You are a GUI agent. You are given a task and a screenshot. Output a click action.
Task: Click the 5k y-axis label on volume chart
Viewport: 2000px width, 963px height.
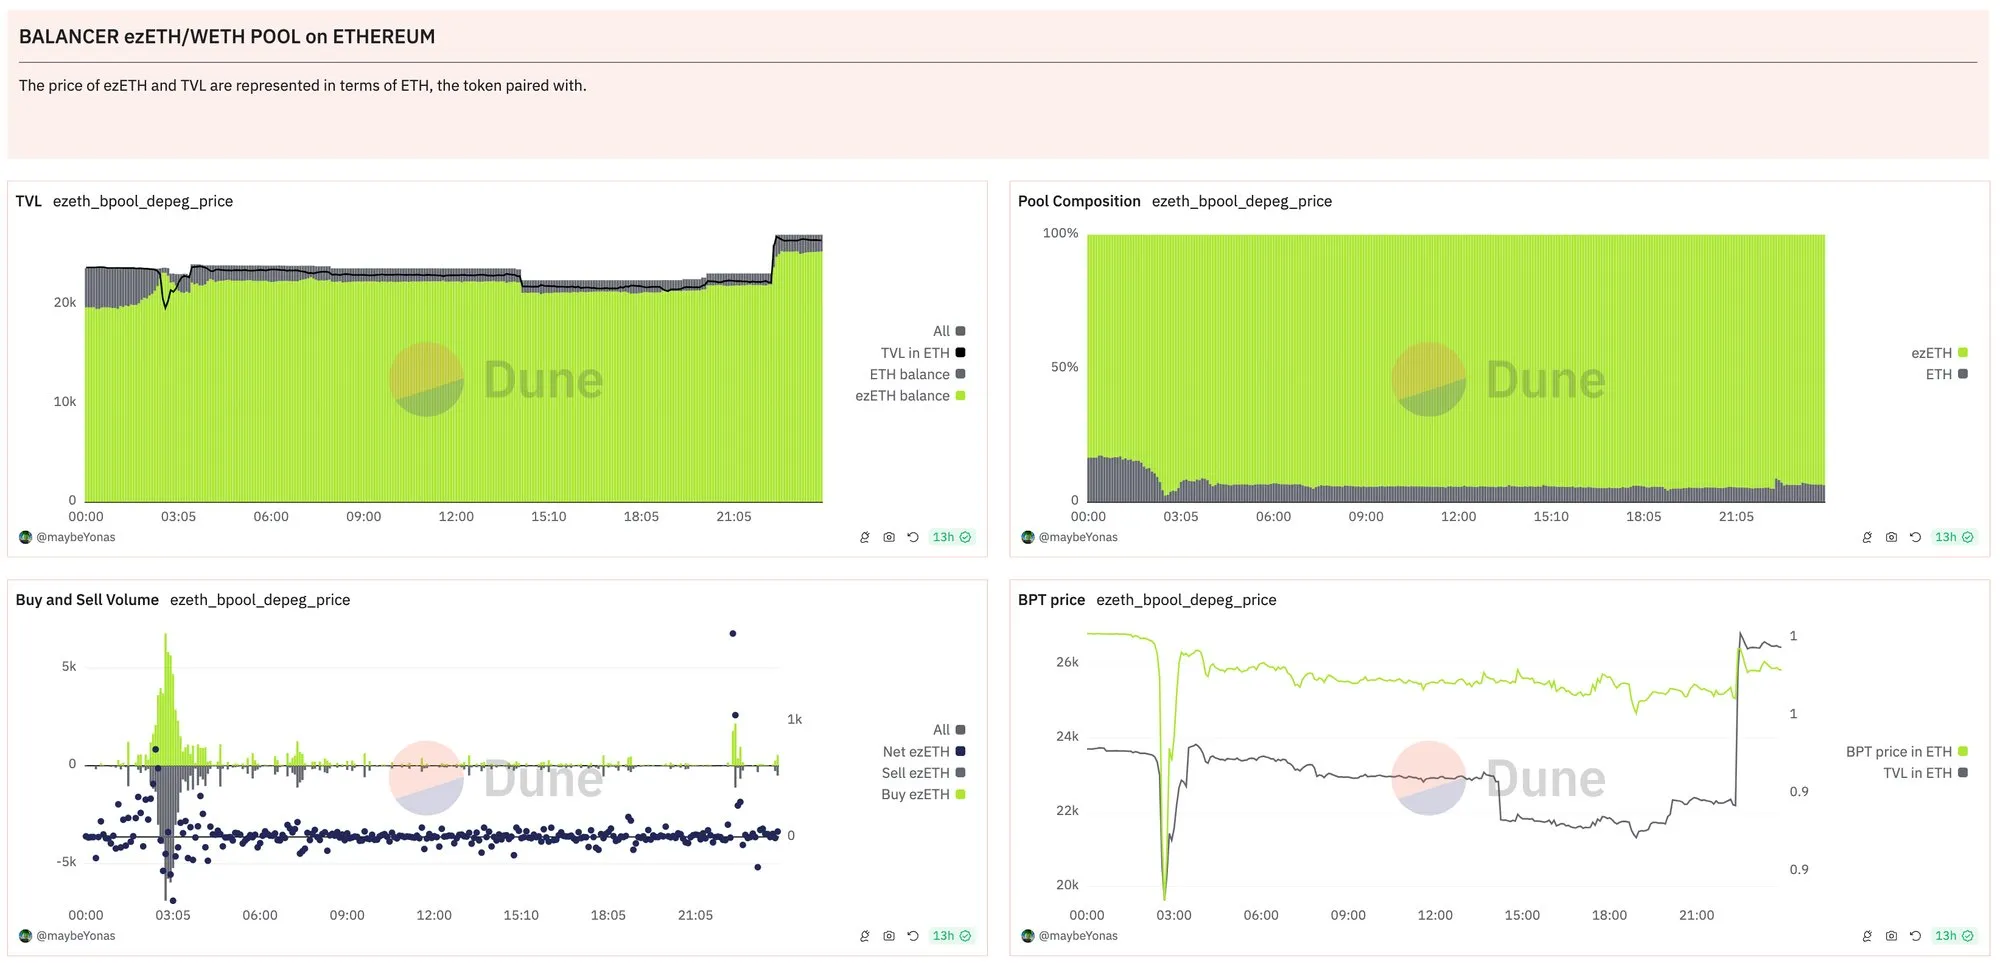pyautogui.click(x=69, y=666)
